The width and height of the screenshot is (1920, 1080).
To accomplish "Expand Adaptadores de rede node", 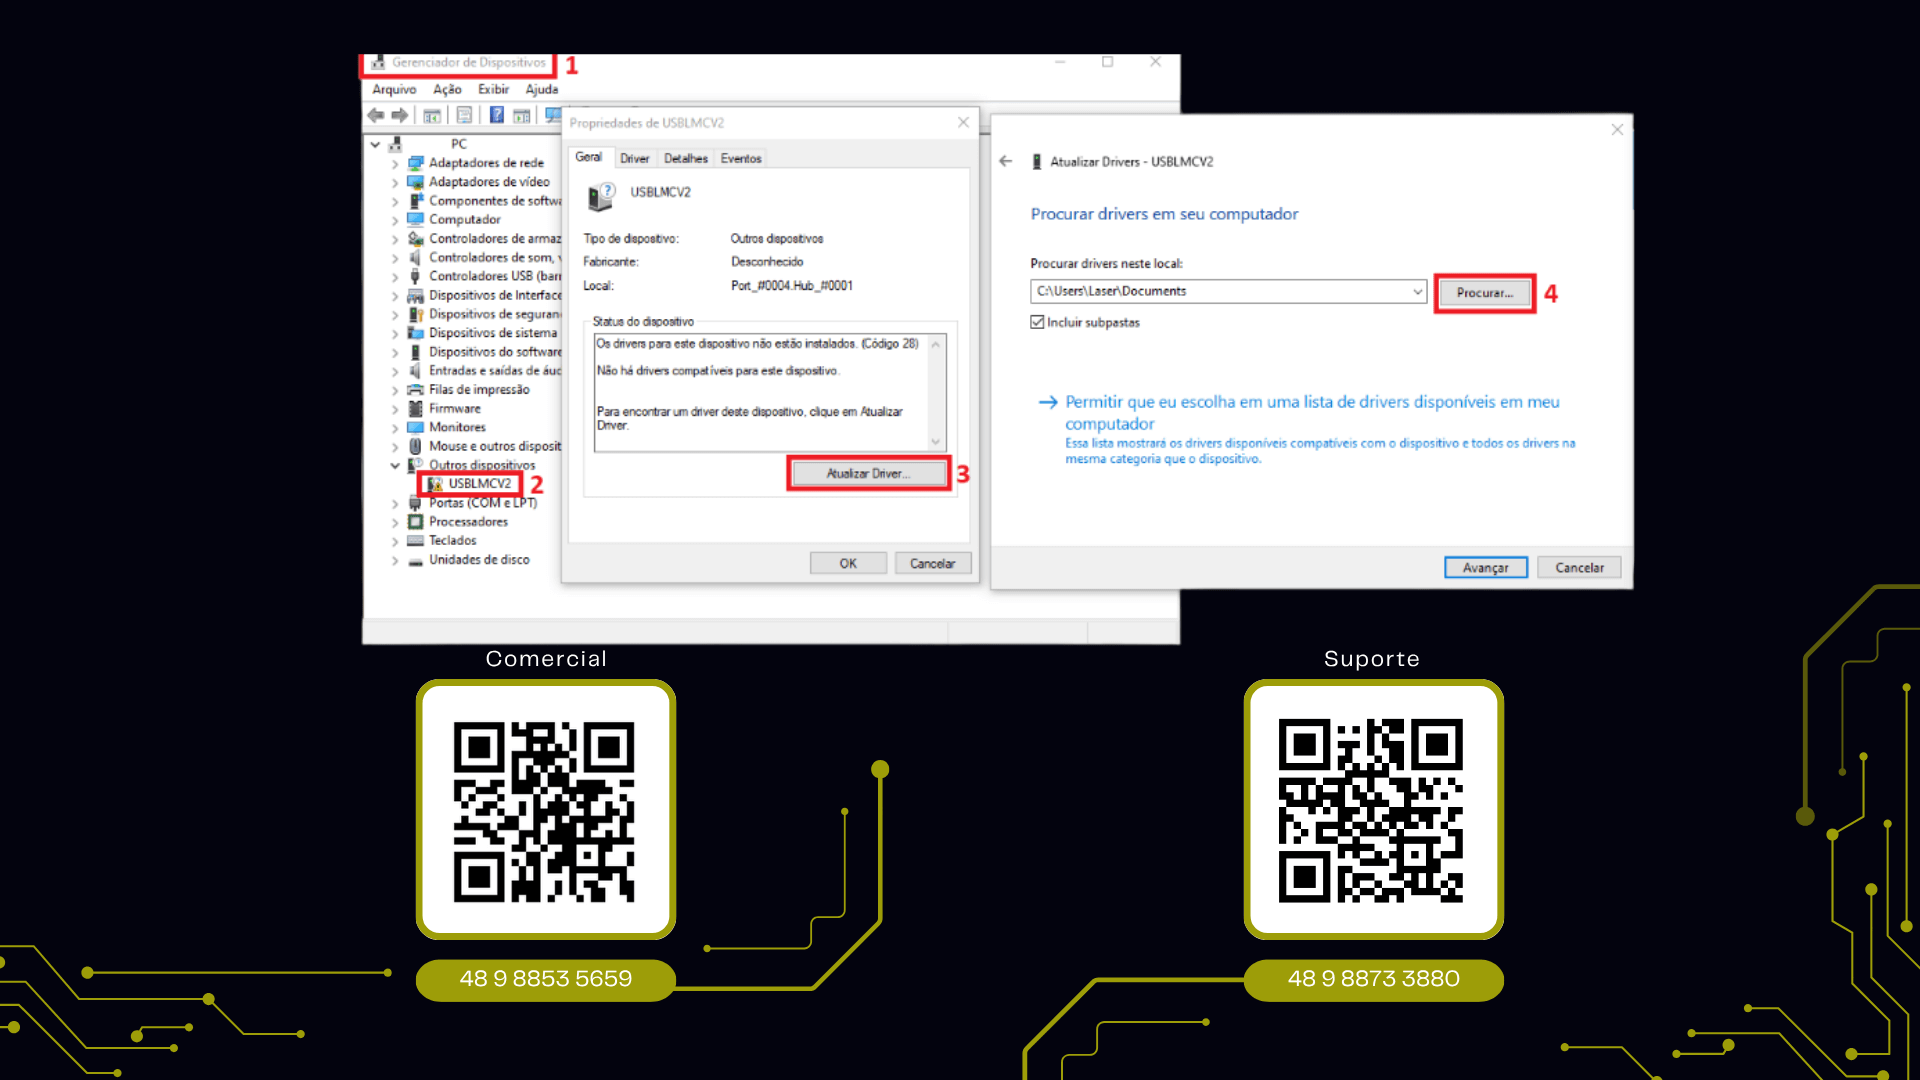I will (395, 164).
